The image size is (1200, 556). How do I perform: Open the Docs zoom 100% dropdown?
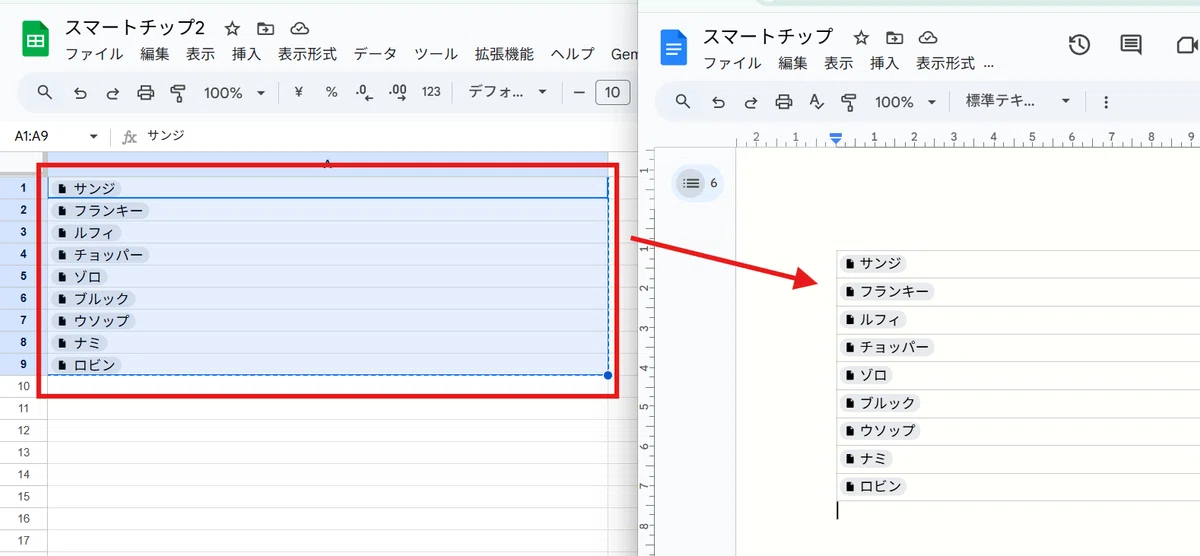coord(905,102)
